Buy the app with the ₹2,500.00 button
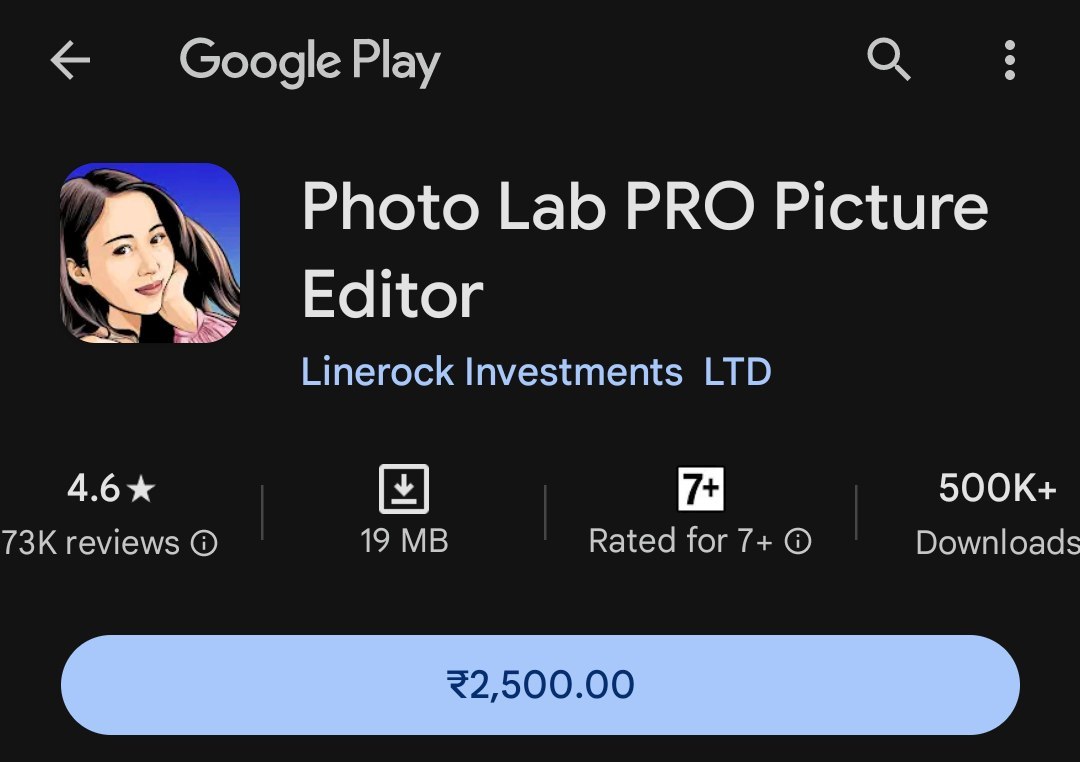1080x762 pixels. coord(540,685)
